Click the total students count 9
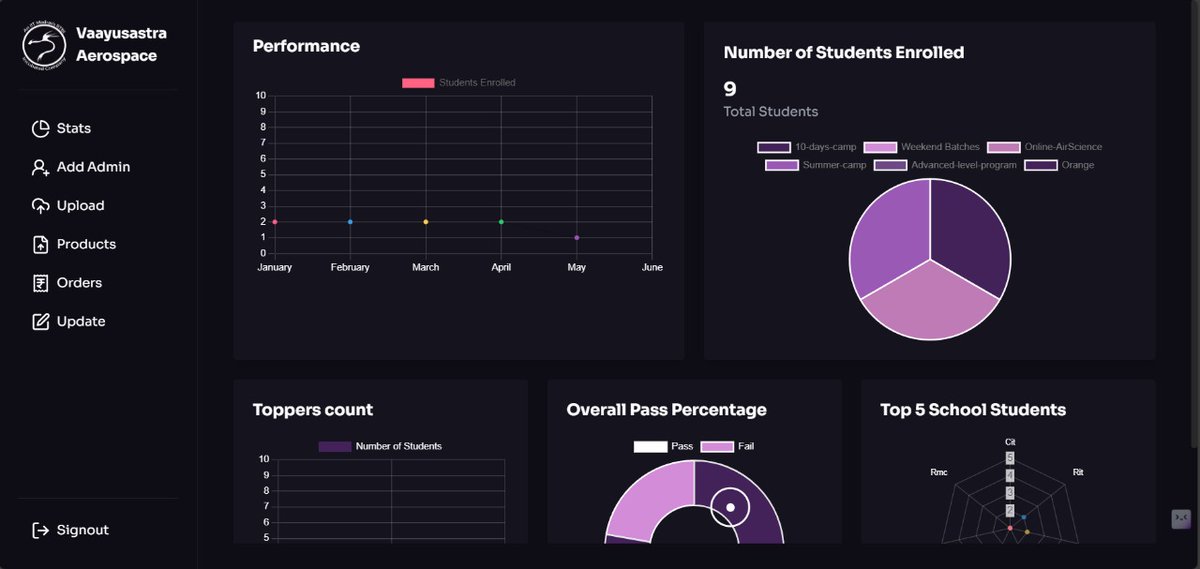Image resolution: width=1200 pixels, height=569 pixels. pyautogui.click(x=730, y=89)
